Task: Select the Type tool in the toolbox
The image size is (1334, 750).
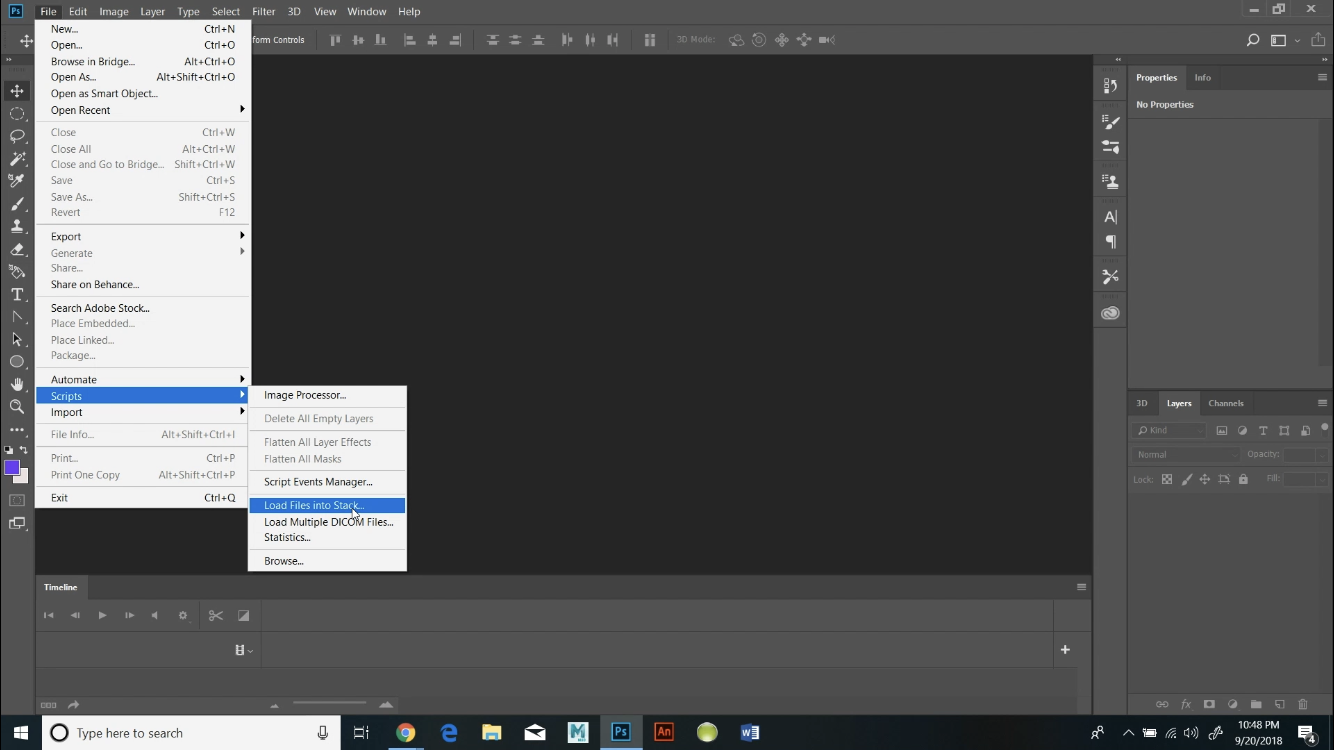Action: [x=17, y=294]
